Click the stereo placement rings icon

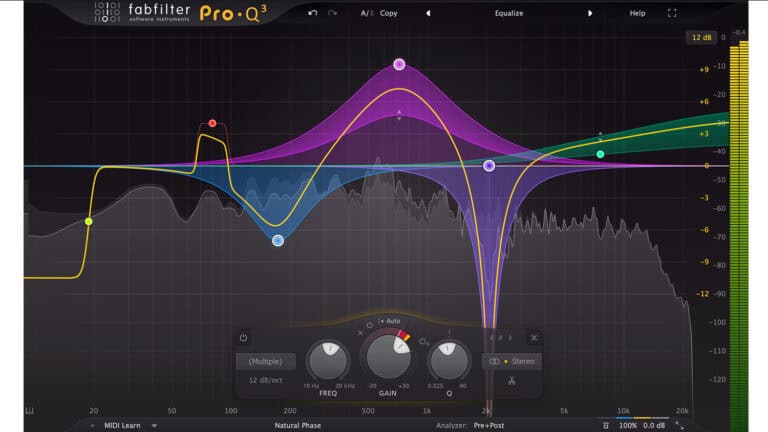[x=494, y=361]
